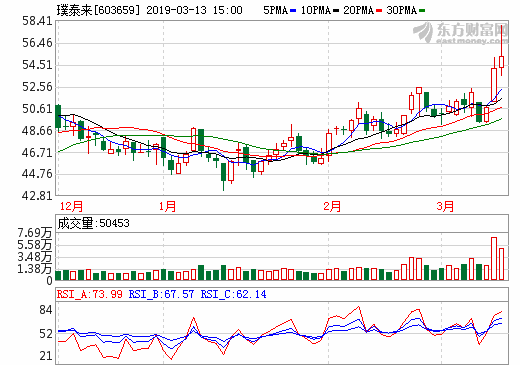Image resolution: width=520 pixels, height=365 pixels.
Task: Click the 46.71 price axis label
Action: click(37, 153)
